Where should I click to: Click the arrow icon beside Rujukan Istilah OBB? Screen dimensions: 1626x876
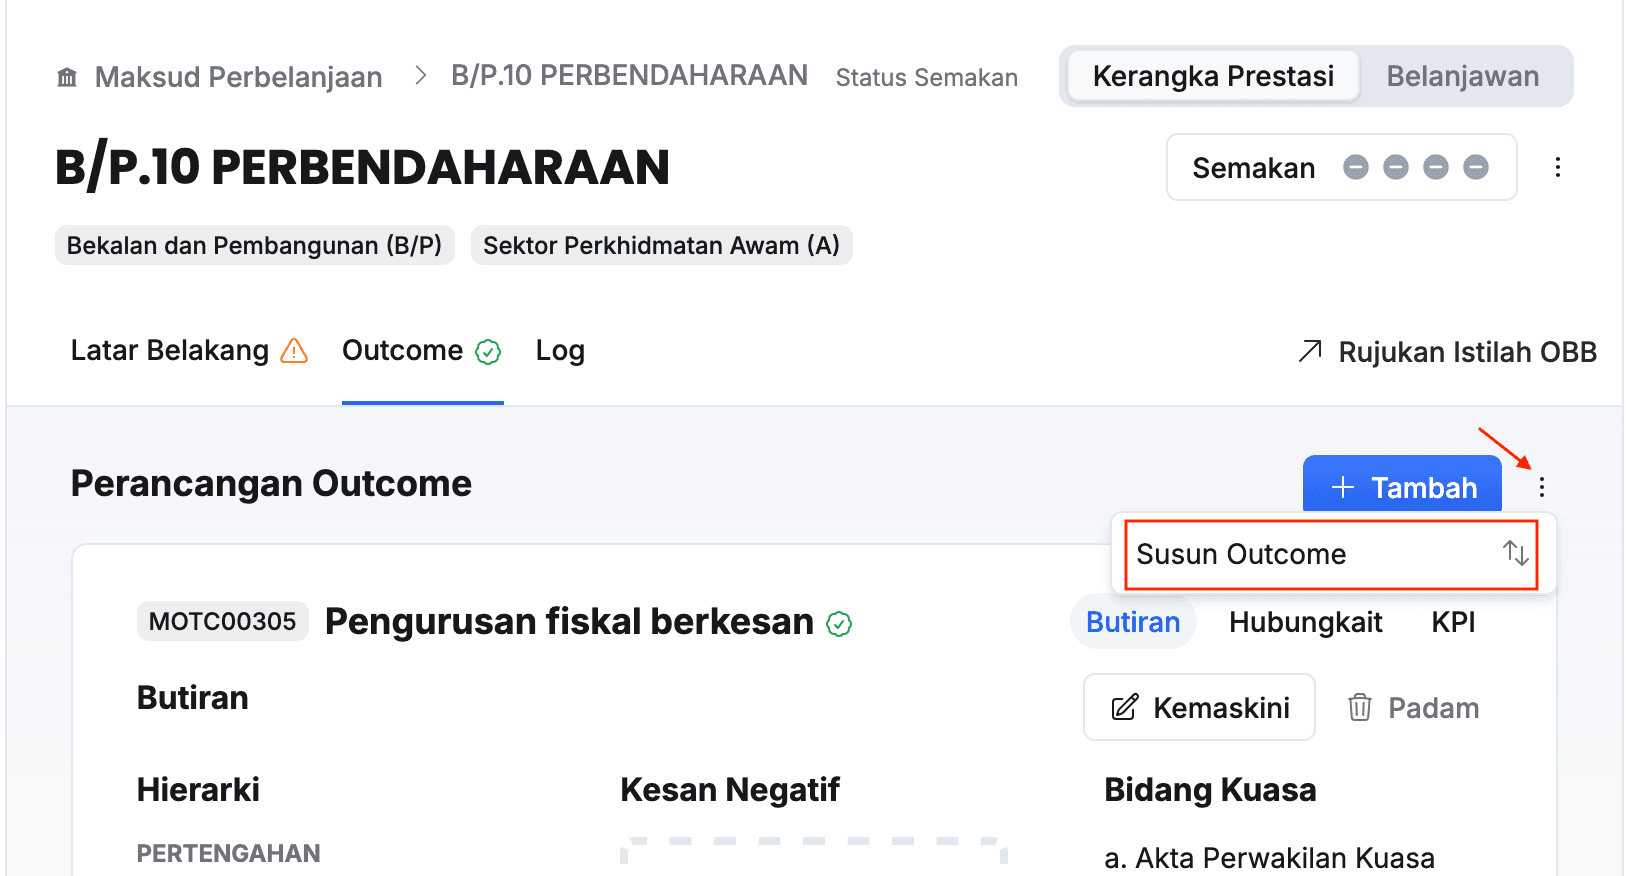point(1310,351)
